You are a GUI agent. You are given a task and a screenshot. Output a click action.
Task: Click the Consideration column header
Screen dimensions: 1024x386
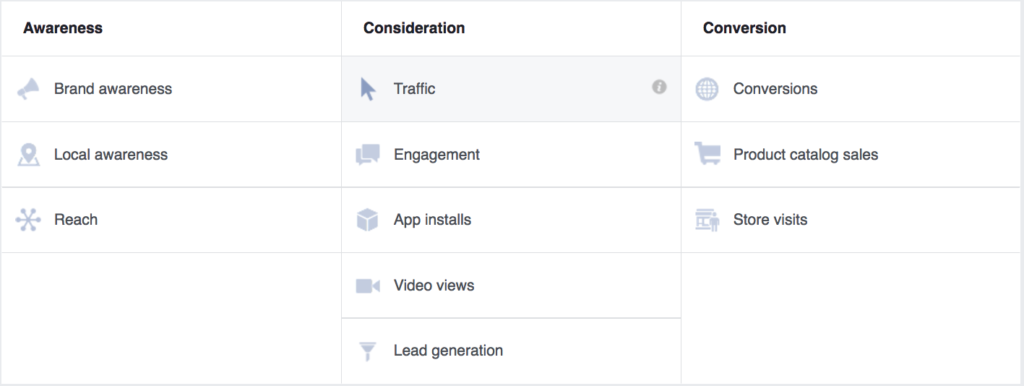(x=414, y=28)
